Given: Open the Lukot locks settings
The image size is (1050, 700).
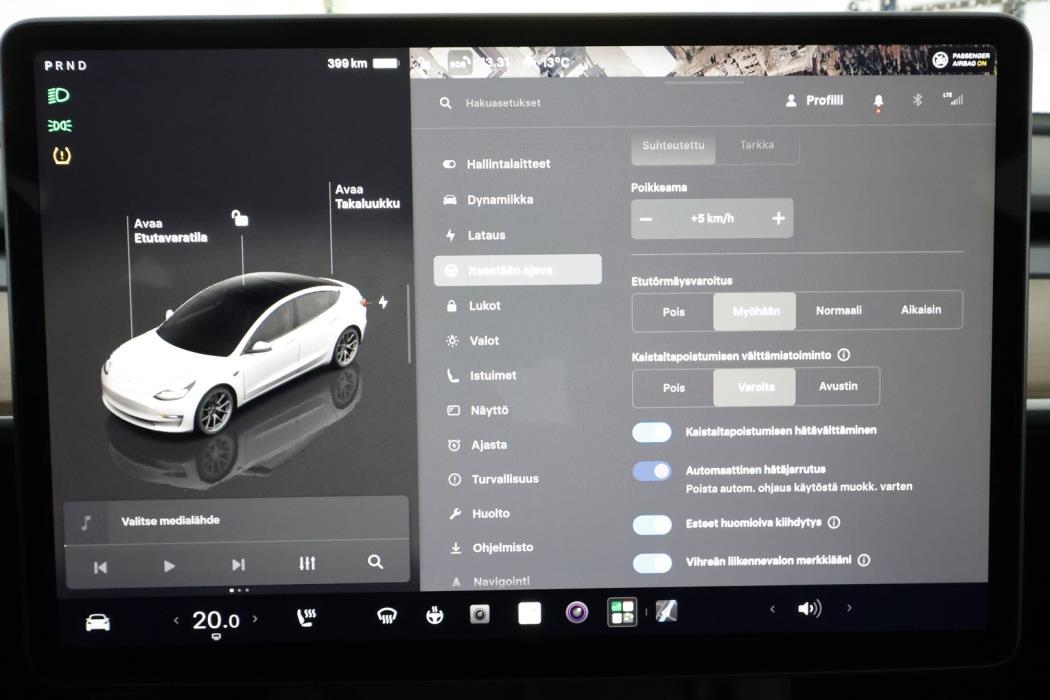Looking at the screenshot, I should click(x=473, y=305).
